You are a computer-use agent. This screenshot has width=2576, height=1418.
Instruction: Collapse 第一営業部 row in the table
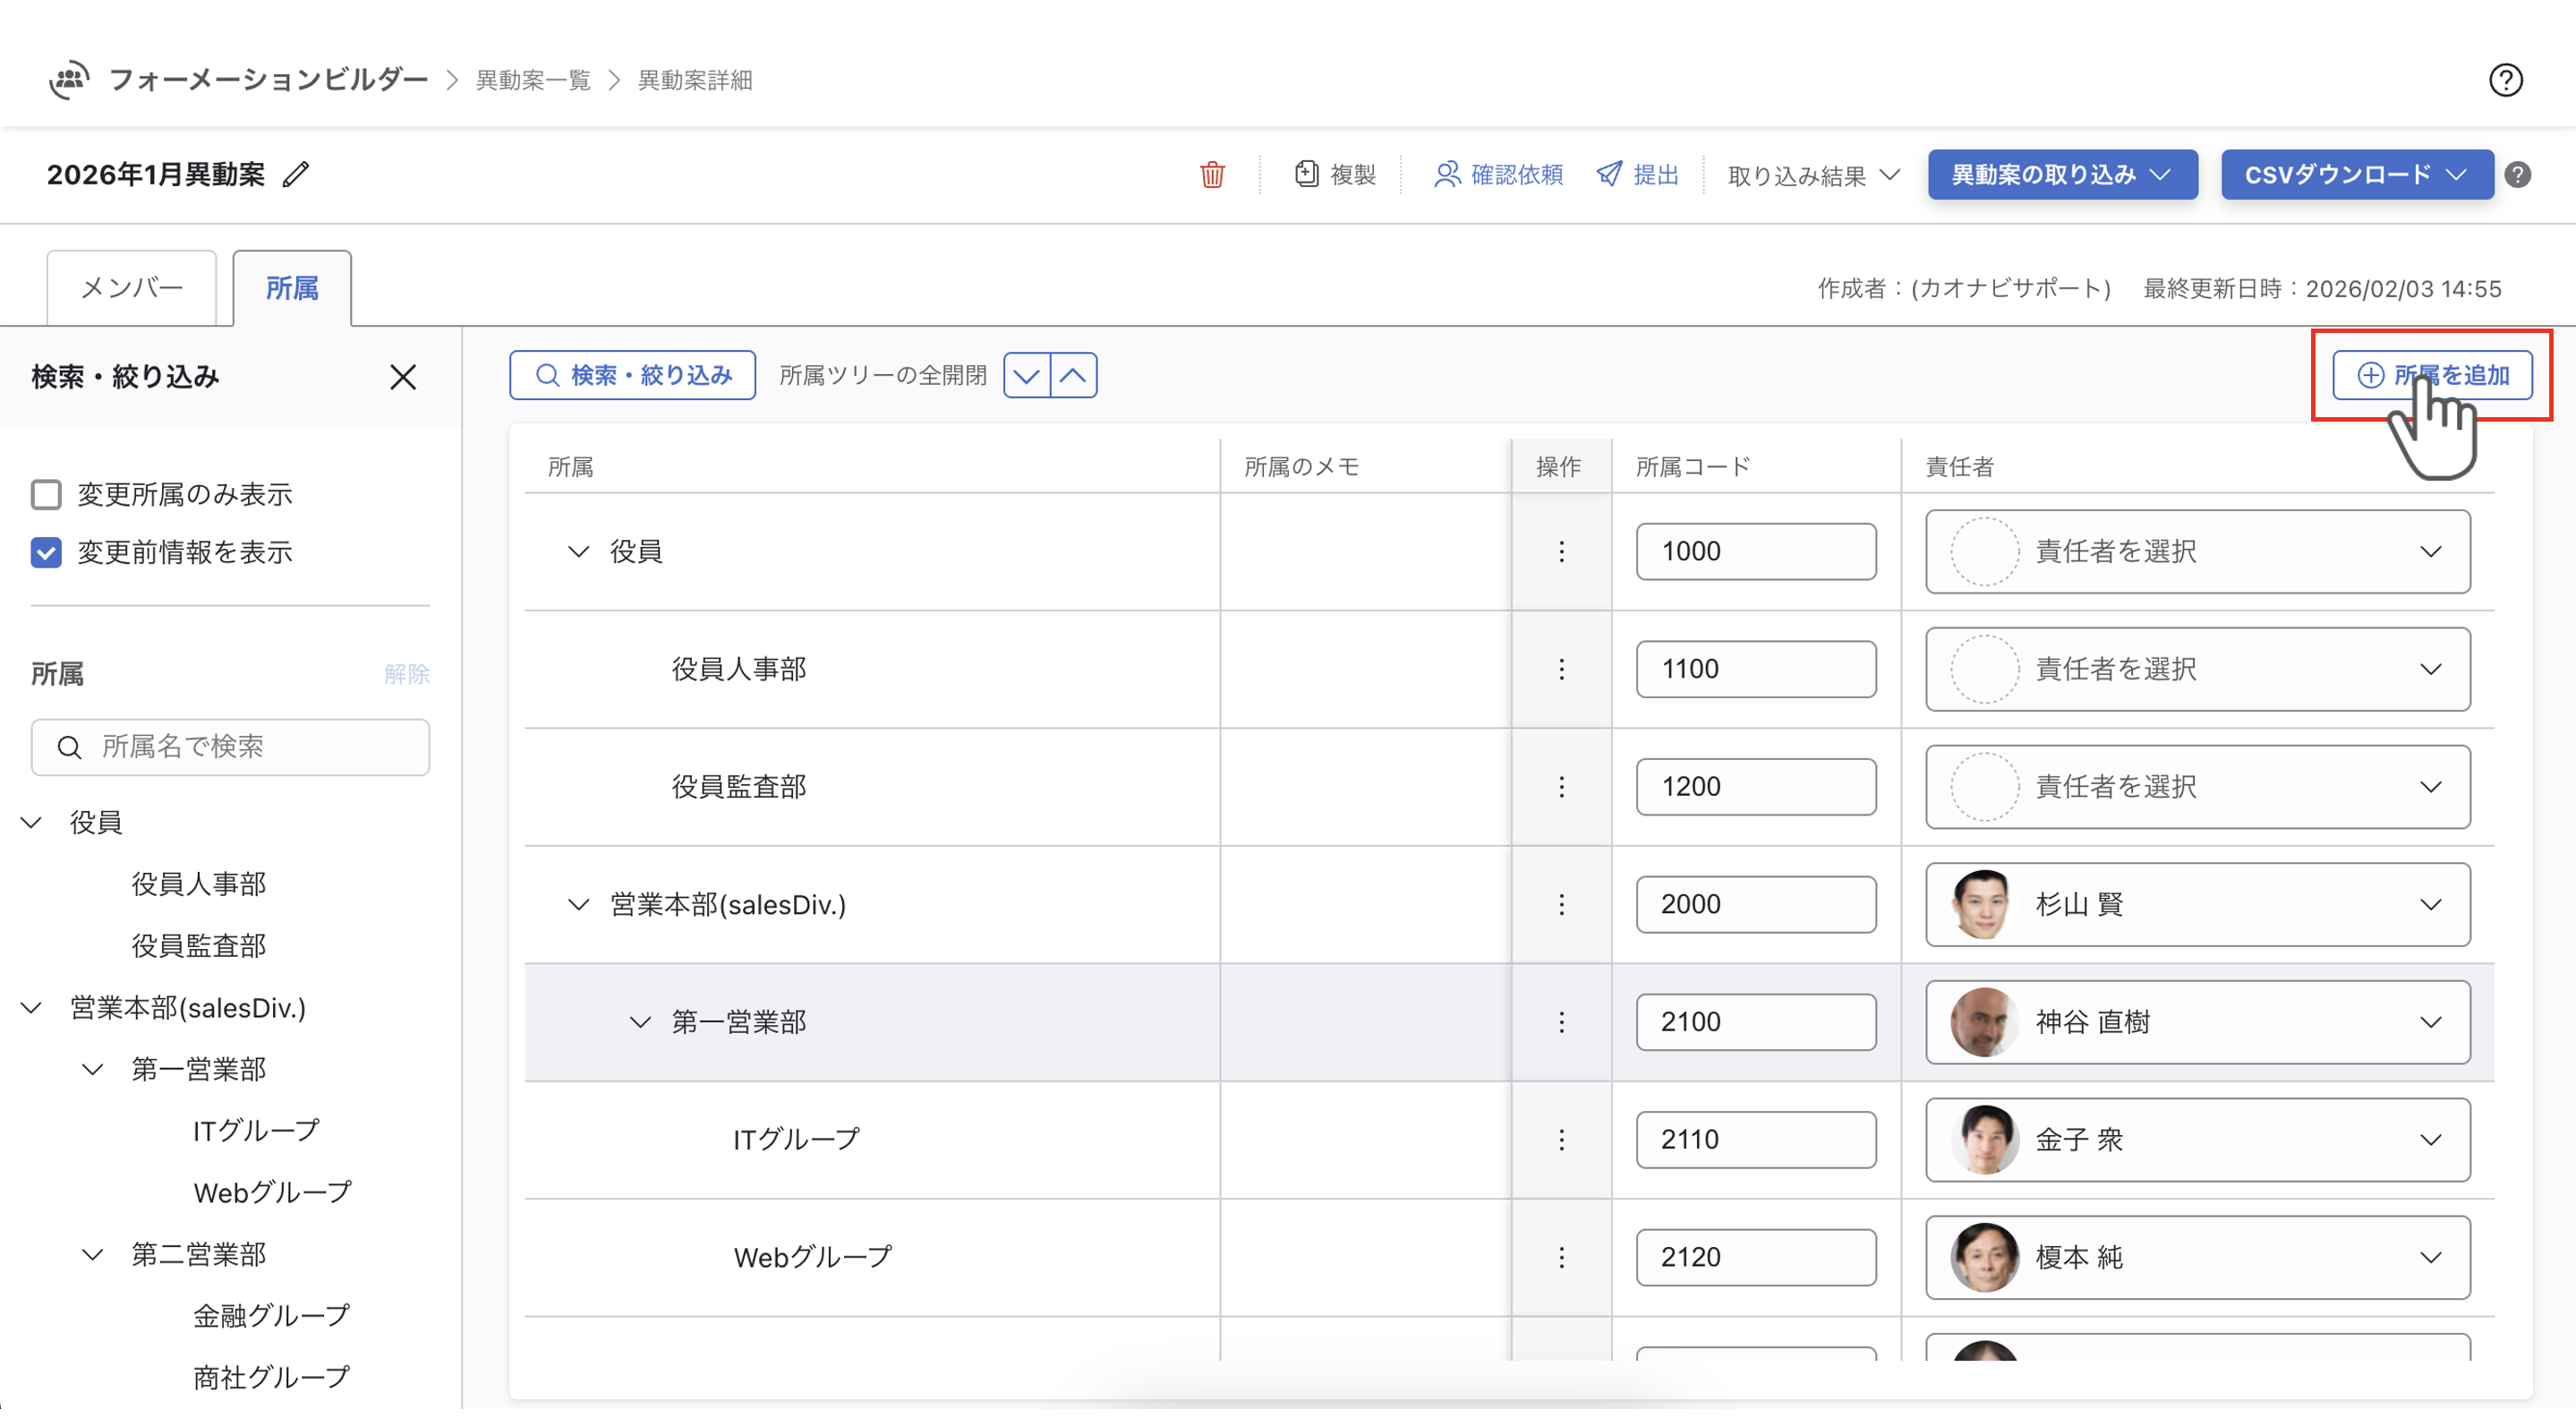click(640, 1023)
